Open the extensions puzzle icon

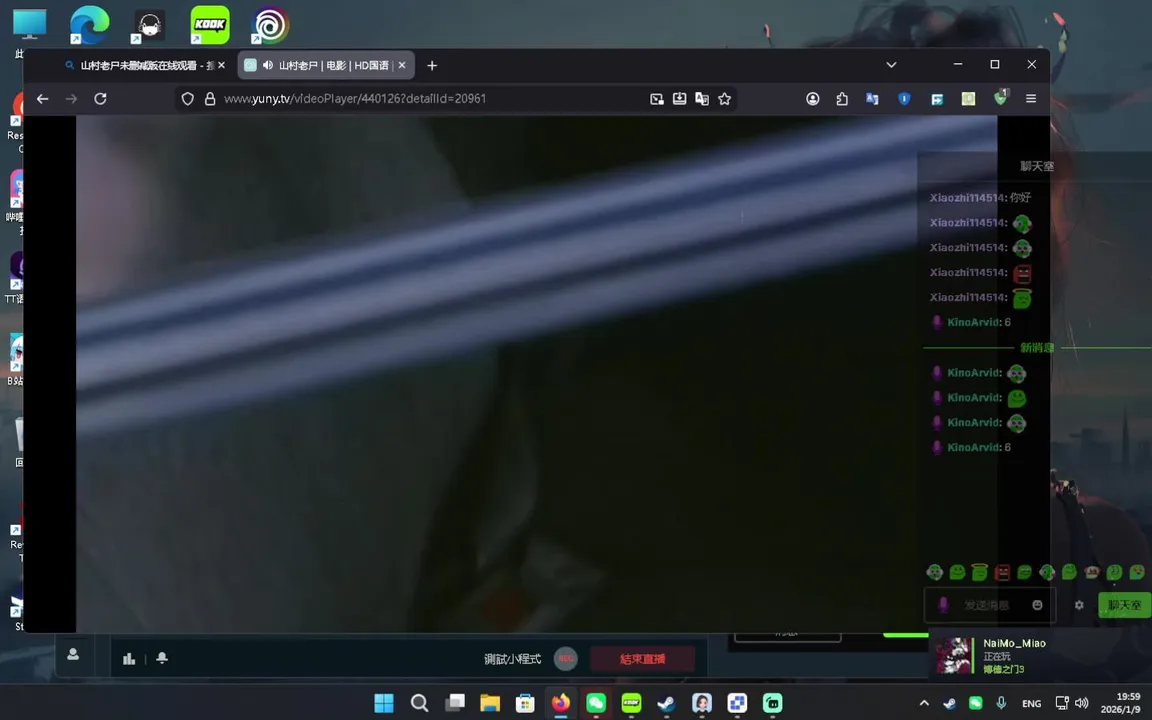click(842, 98)
